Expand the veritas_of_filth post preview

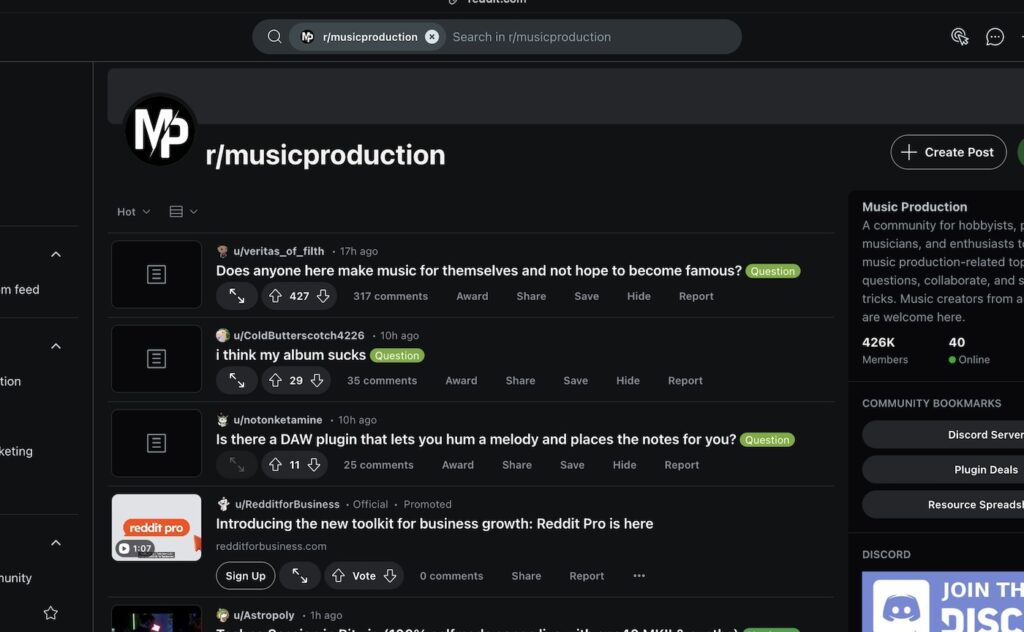[237, 297]
